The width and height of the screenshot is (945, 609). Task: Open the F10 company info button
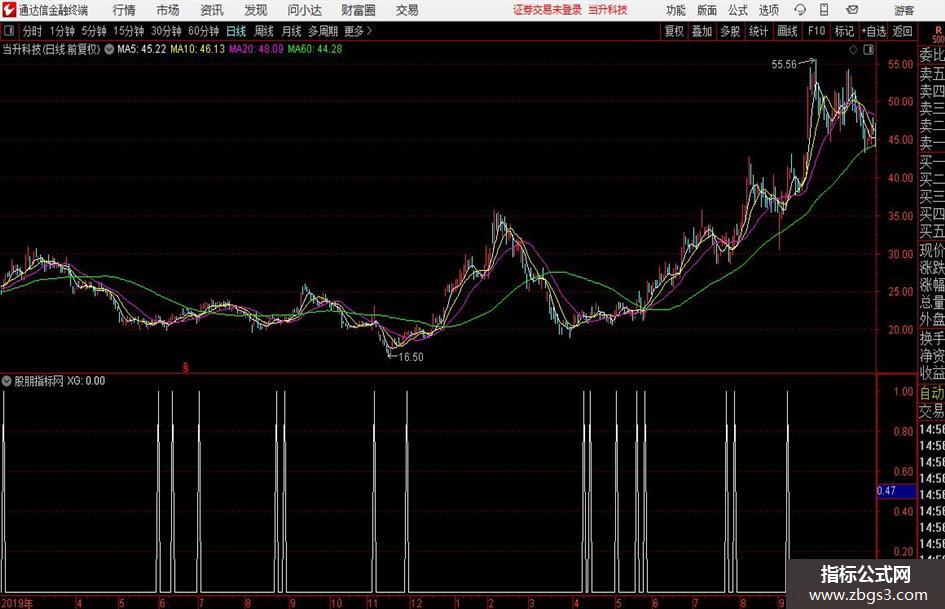click(x=817, y=31)
